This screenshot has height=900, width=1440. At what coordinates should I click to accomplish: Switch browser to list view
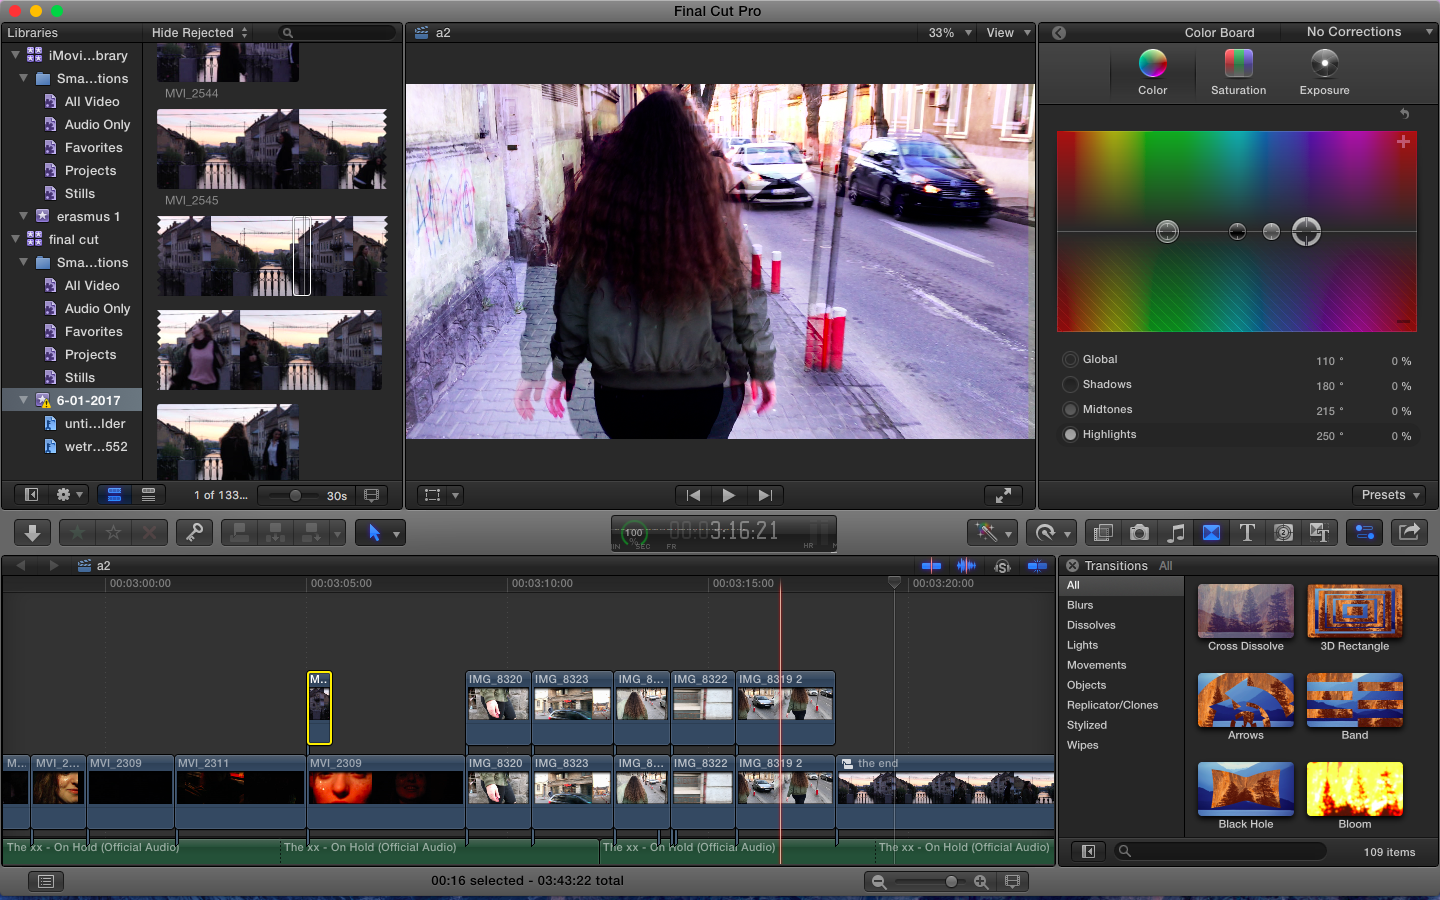pyautogui.click(x=148, y=495)
